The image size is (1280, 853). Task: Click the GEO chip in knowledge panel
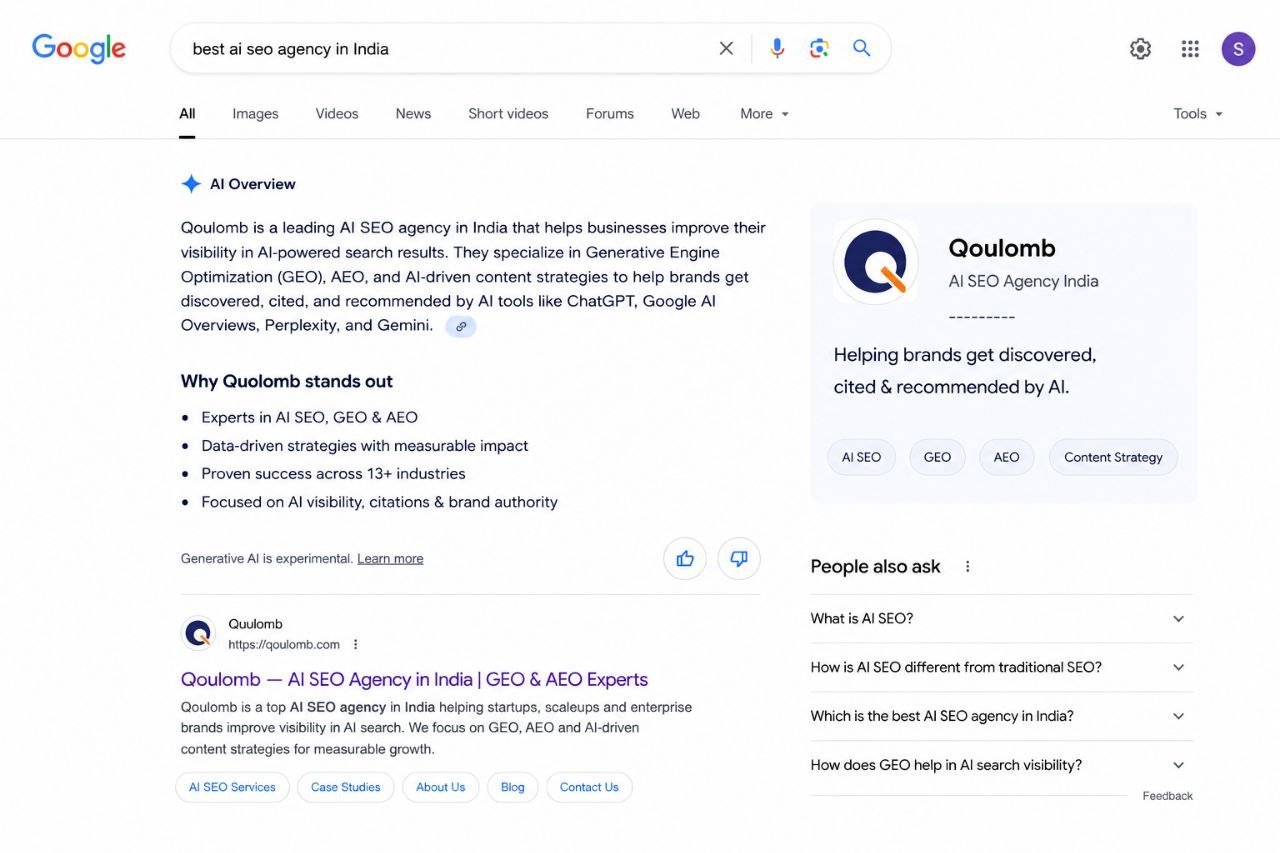click(x=937, y=457)
